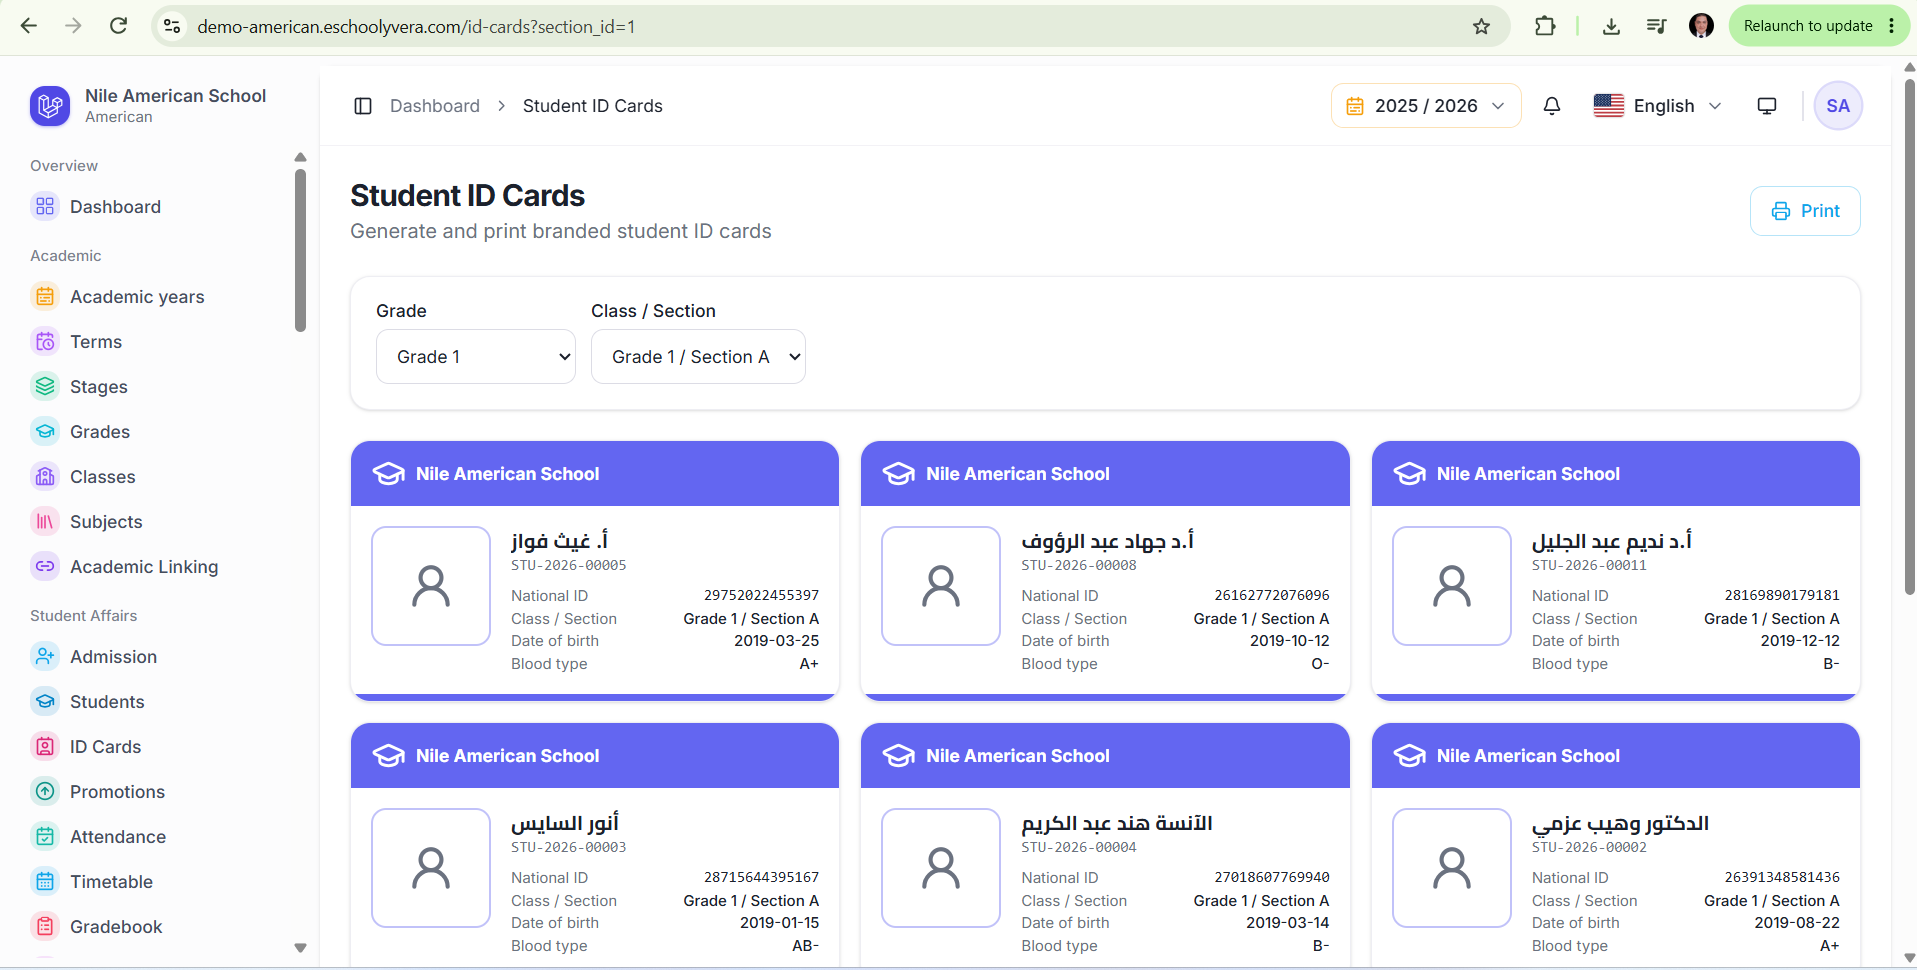
Task: Toggle the sidebar panel icon
Action: [363, 106]
